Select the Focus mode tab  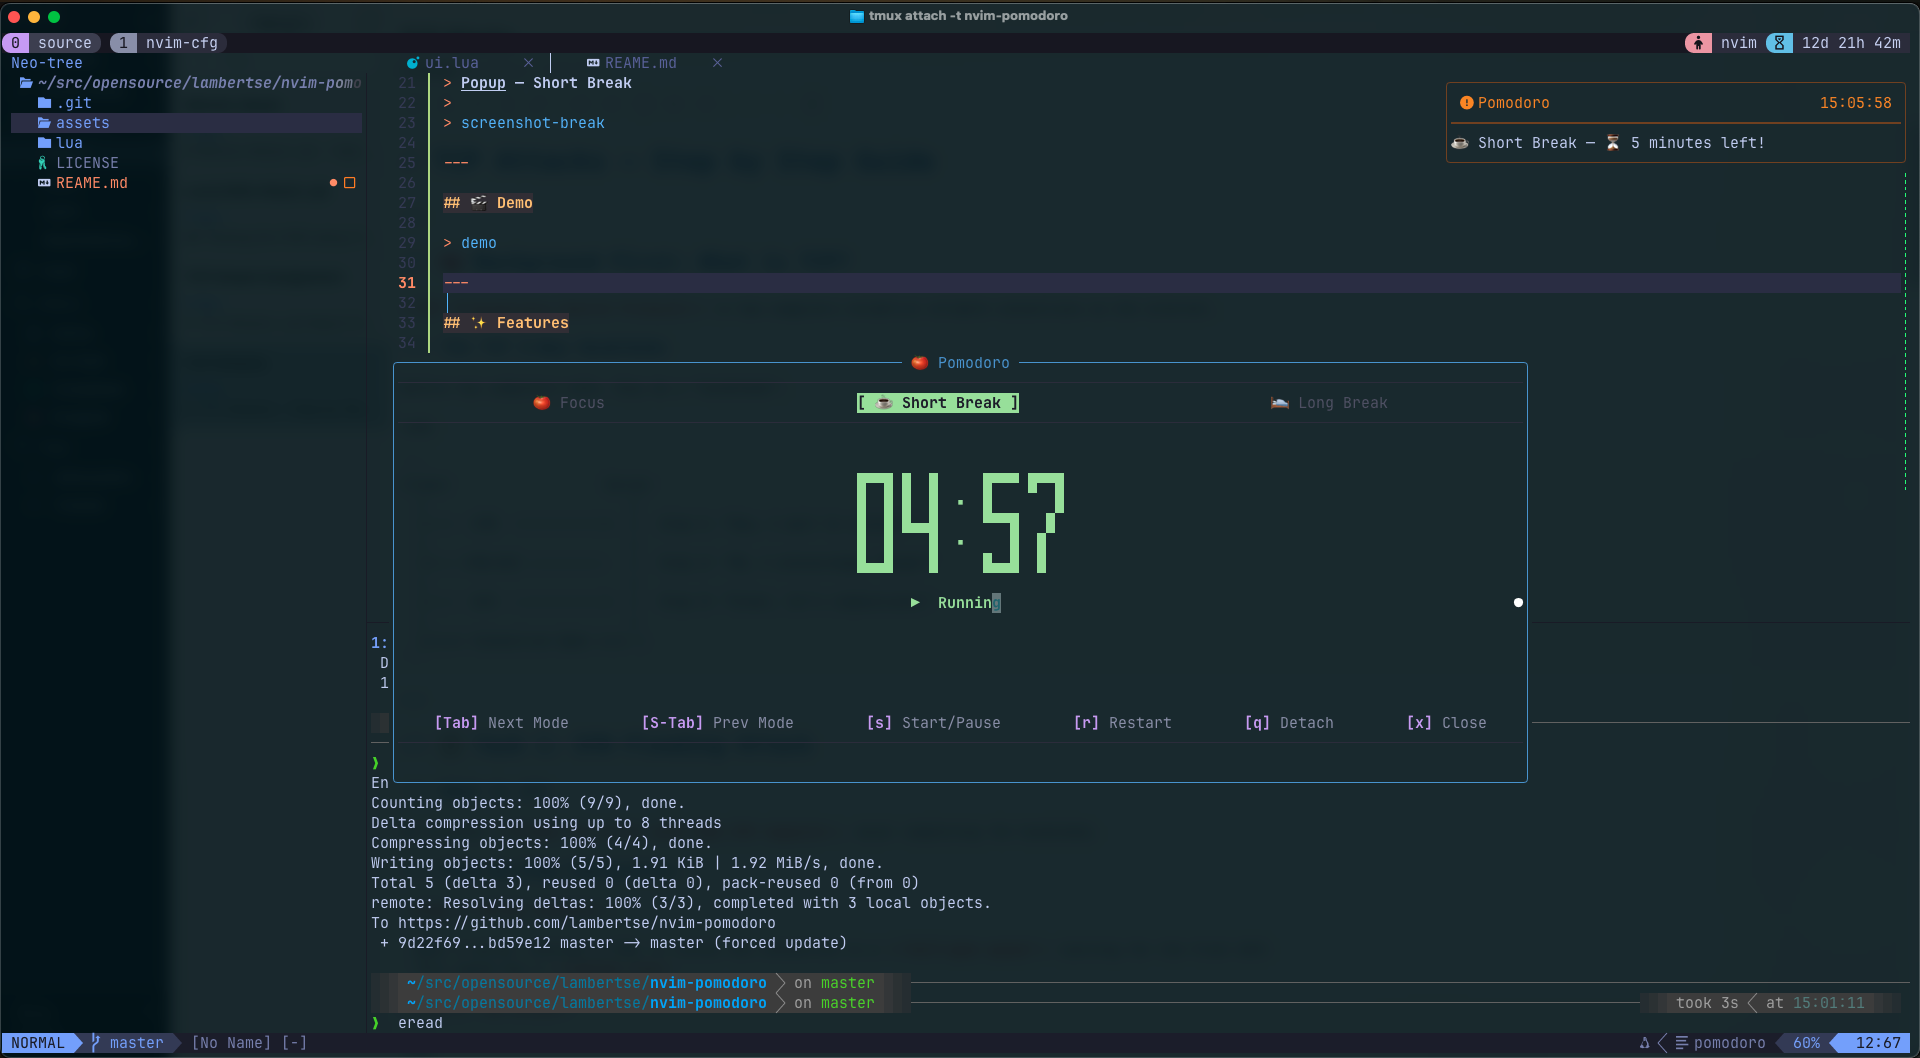569,403
